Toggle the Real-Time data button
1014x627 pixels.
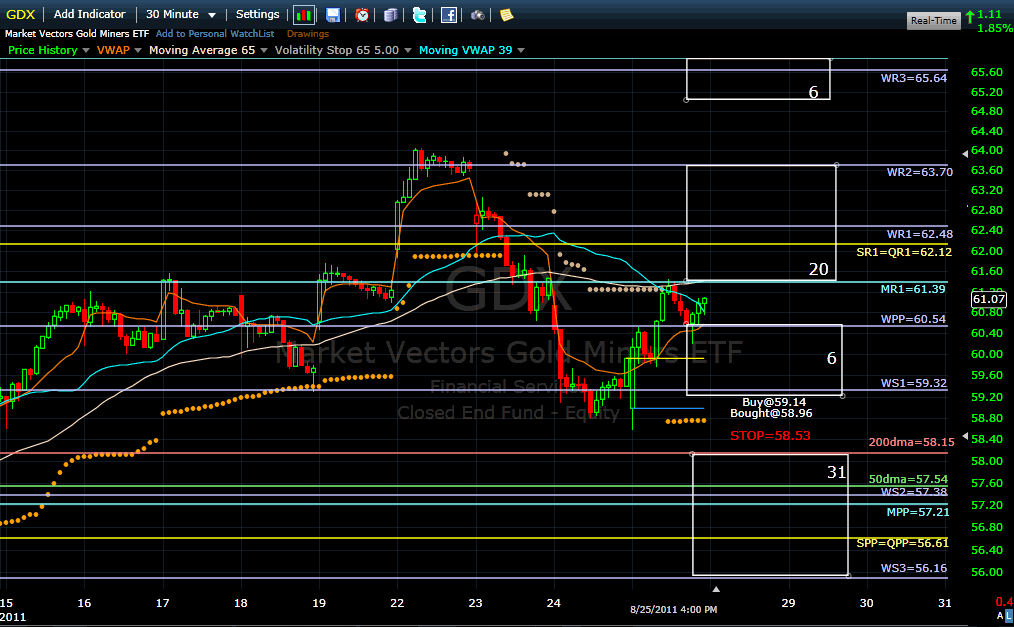[x=933, y=21]
